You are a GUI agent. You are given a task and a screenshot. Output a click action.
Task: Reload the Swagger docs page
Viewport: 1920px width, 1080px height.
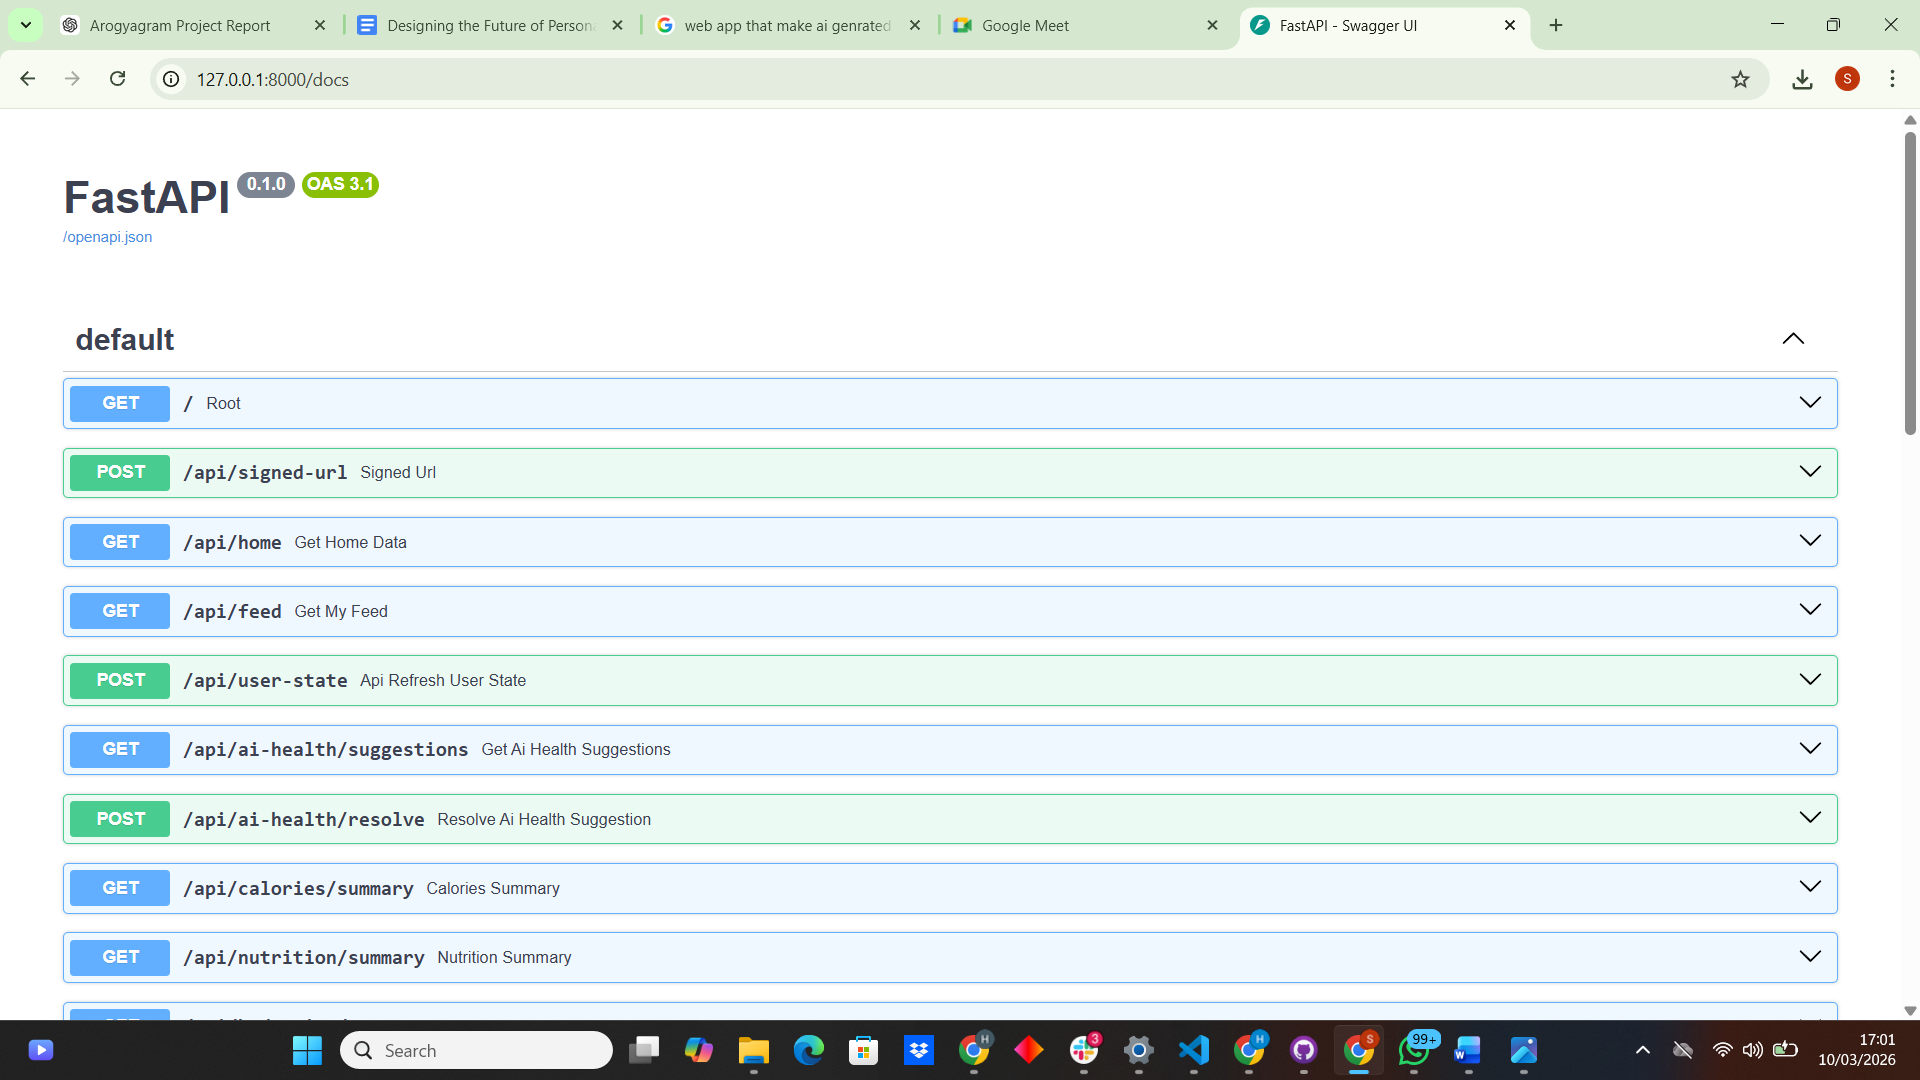[x=117, y=79]
